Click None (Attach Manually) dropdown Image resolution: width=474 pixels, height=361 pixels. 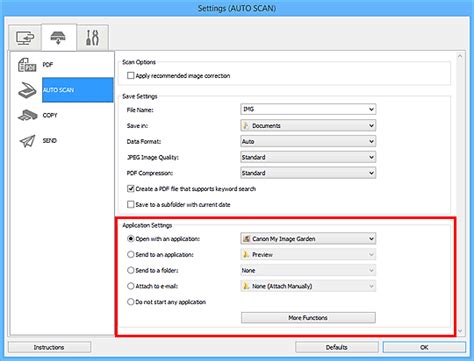pyautogui.click(x=308, y=286)
